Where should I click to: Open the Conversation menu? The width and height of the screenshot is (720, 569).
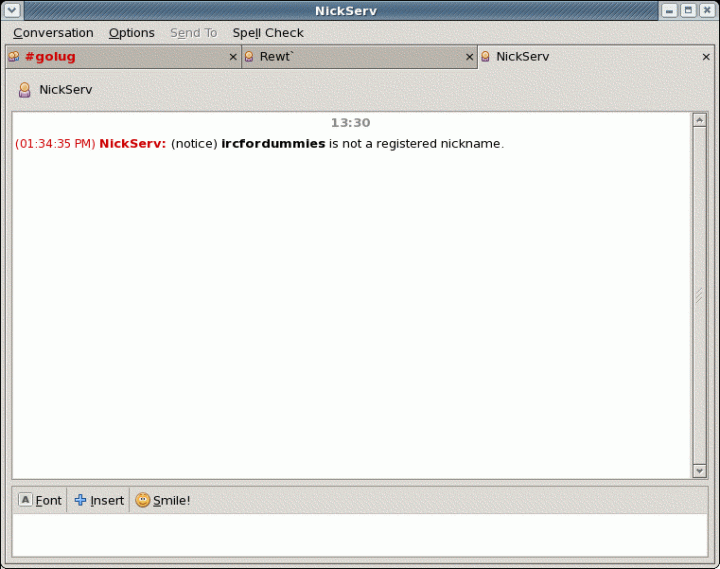(53, 33)
